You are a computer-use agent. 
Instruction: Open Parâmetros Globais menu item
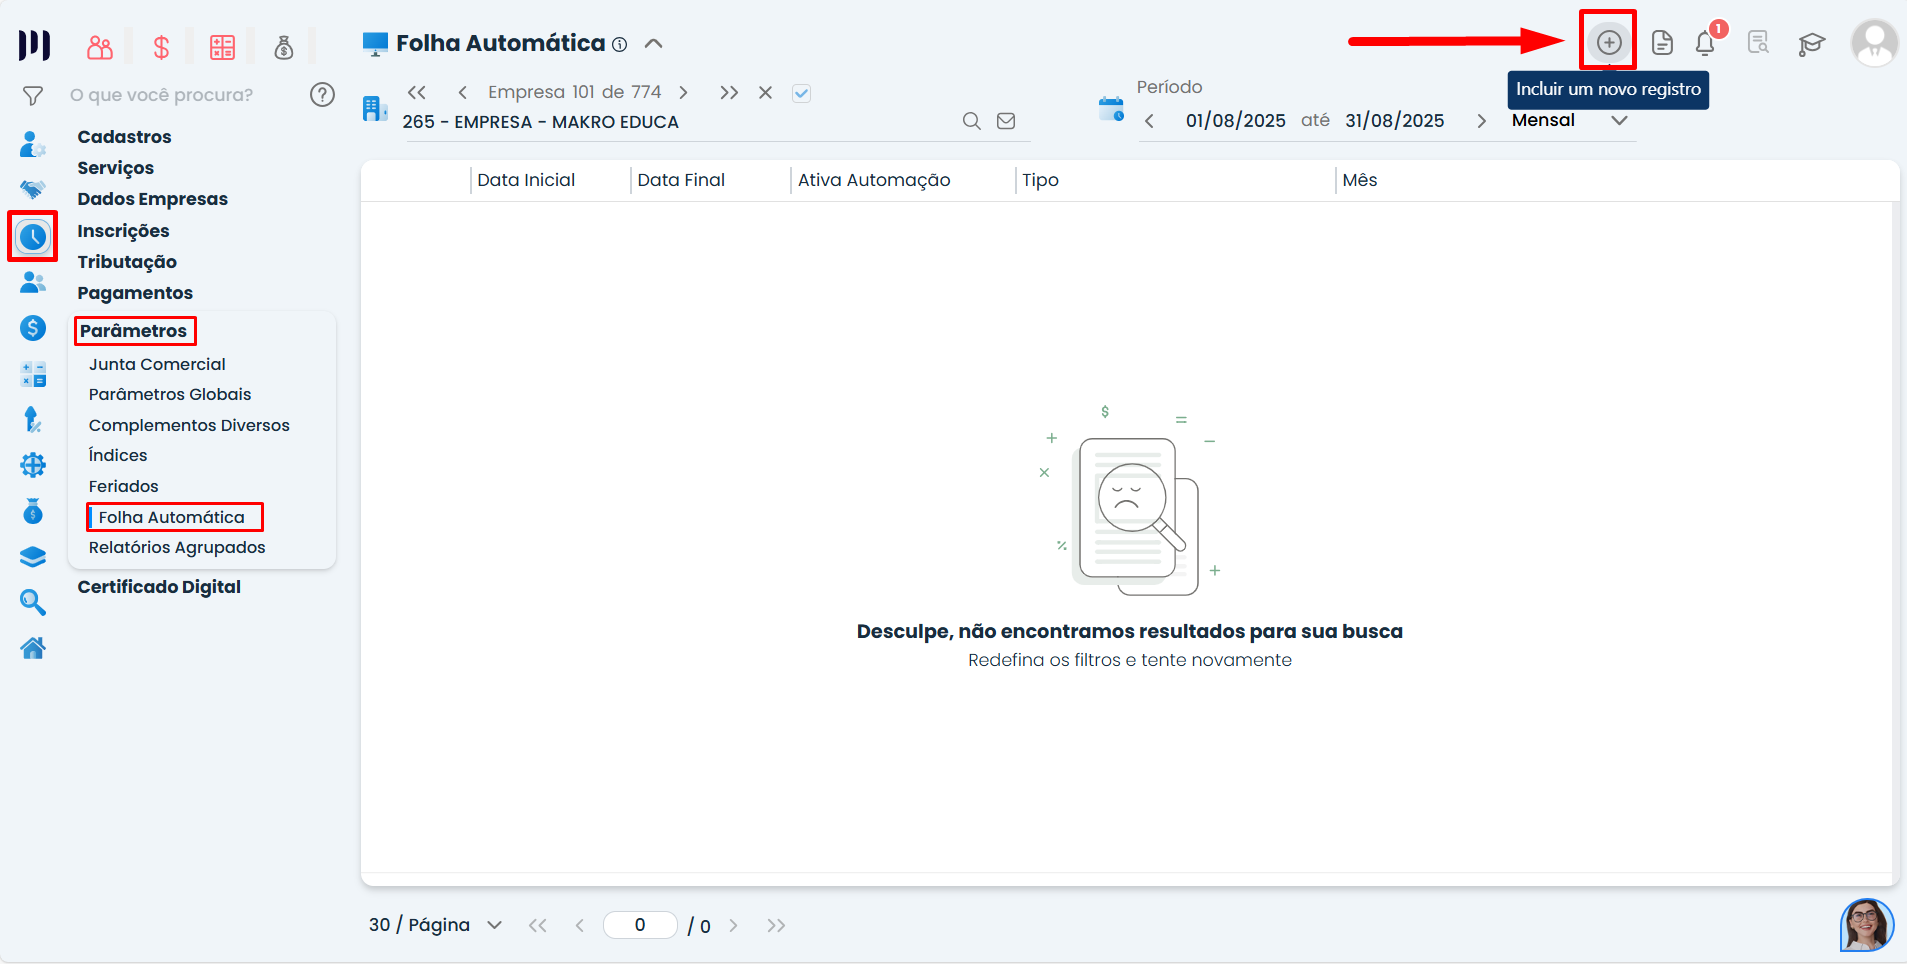tap(169, 394)
